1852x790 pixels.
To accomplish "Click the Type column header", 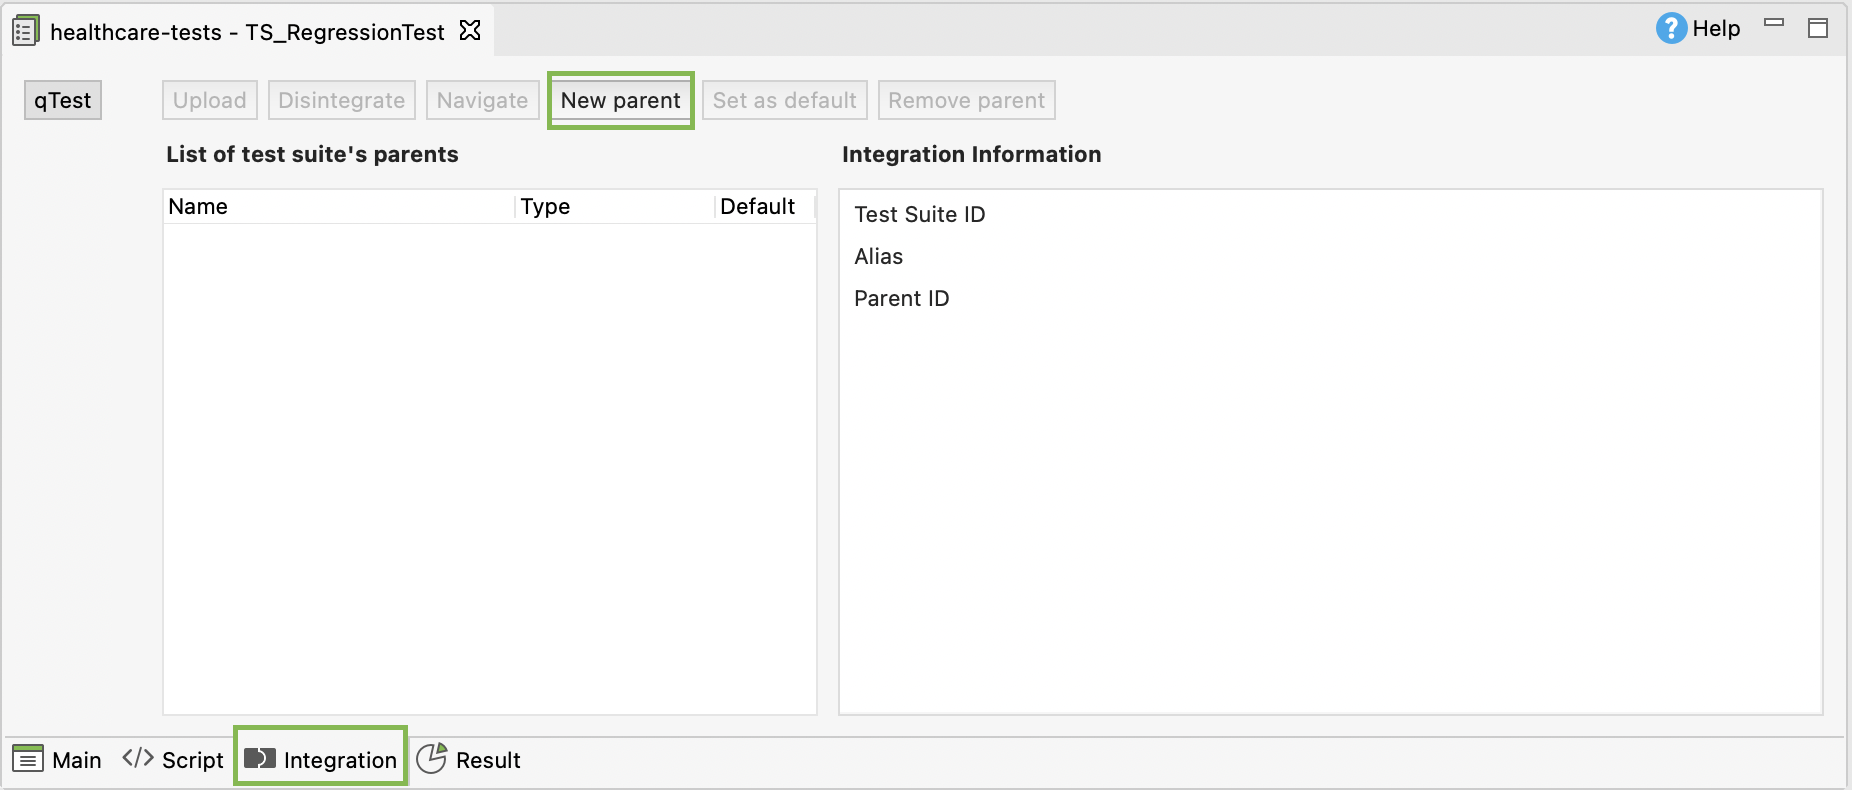I will [x=545, y=206].
